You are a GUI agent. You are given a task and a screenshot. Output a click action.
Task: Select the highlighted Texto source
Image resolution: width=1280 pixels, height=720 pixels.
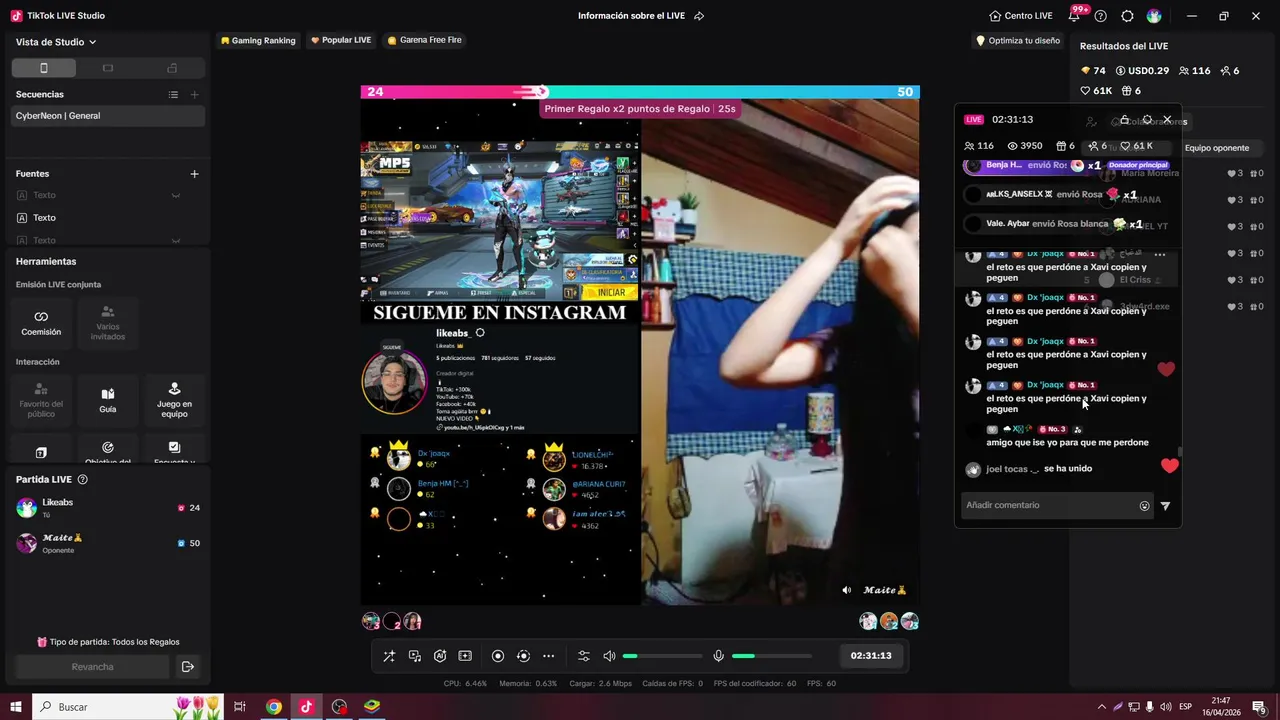point(108,218)
